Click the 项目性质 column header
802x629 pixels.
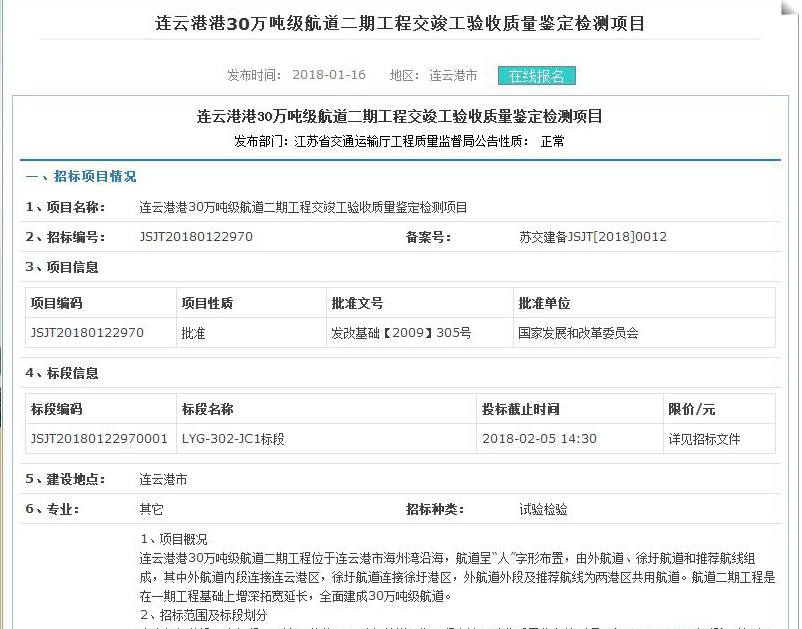(x=206, y=303)
